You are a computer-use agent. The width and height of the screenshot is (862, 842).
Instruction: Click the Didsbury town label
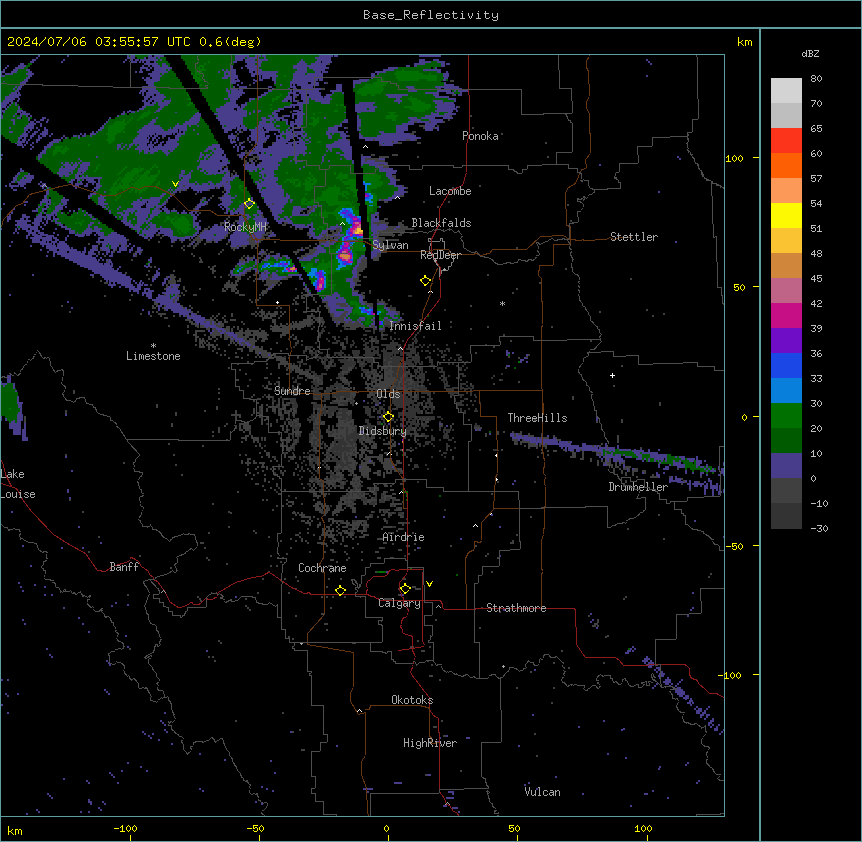click(382, 431)
